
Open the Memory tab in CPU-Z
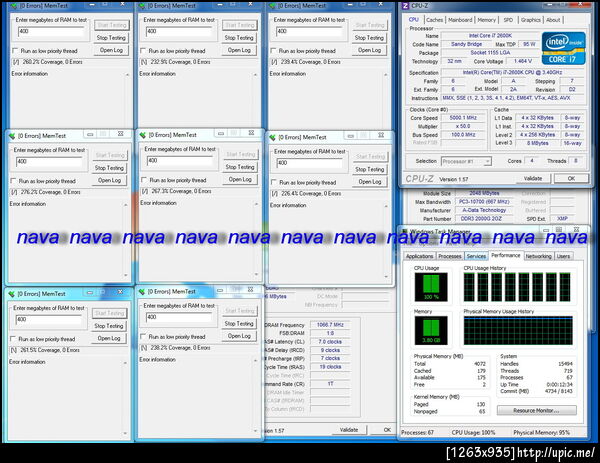pyautogui.click(x=486, y=20)
